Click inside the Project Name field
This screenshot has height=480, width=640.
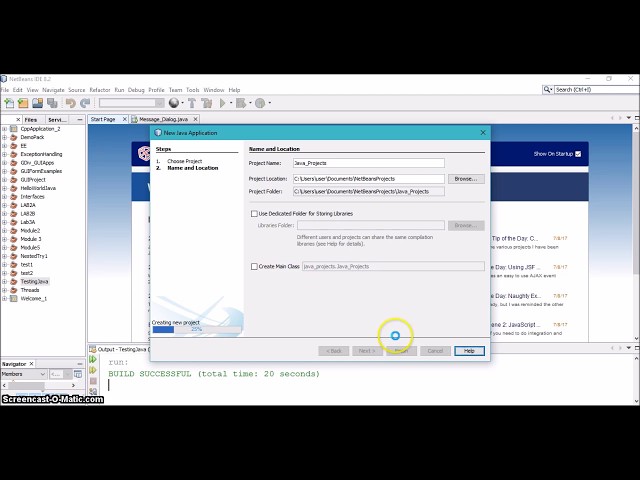pyautogui.click(x=369, y=163)
